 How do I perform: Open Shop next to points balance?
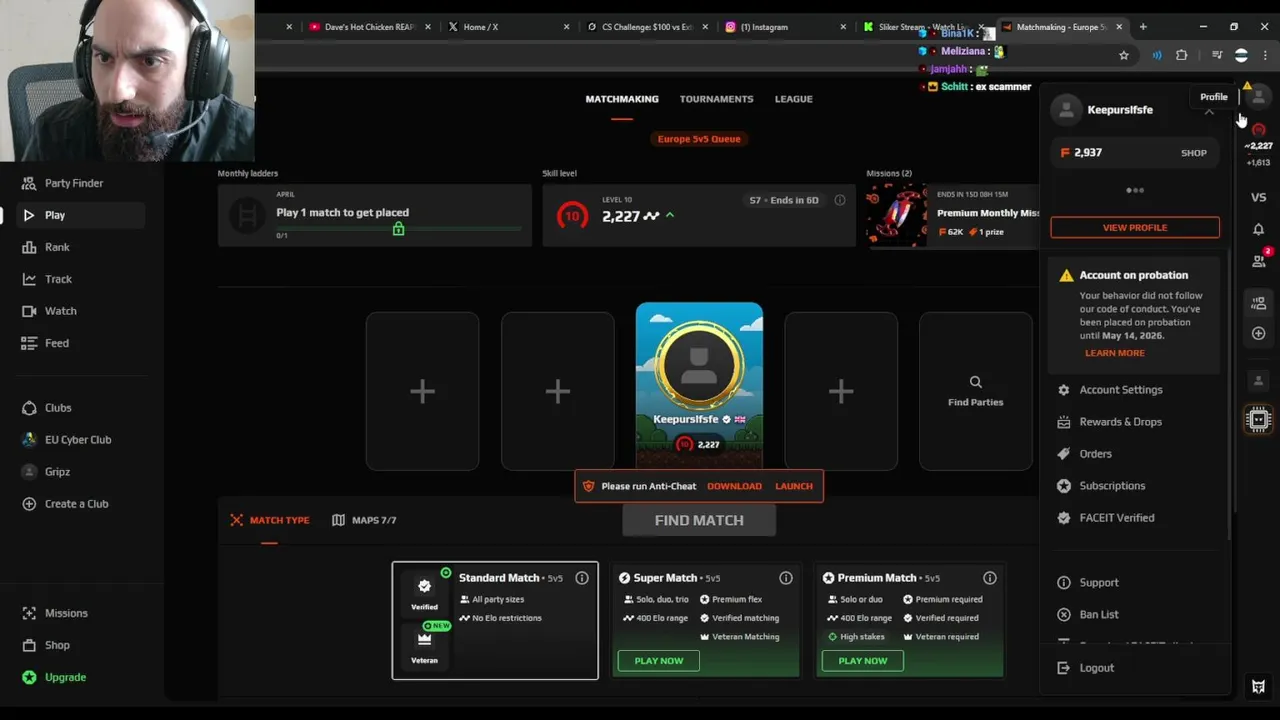point(1194,153)
